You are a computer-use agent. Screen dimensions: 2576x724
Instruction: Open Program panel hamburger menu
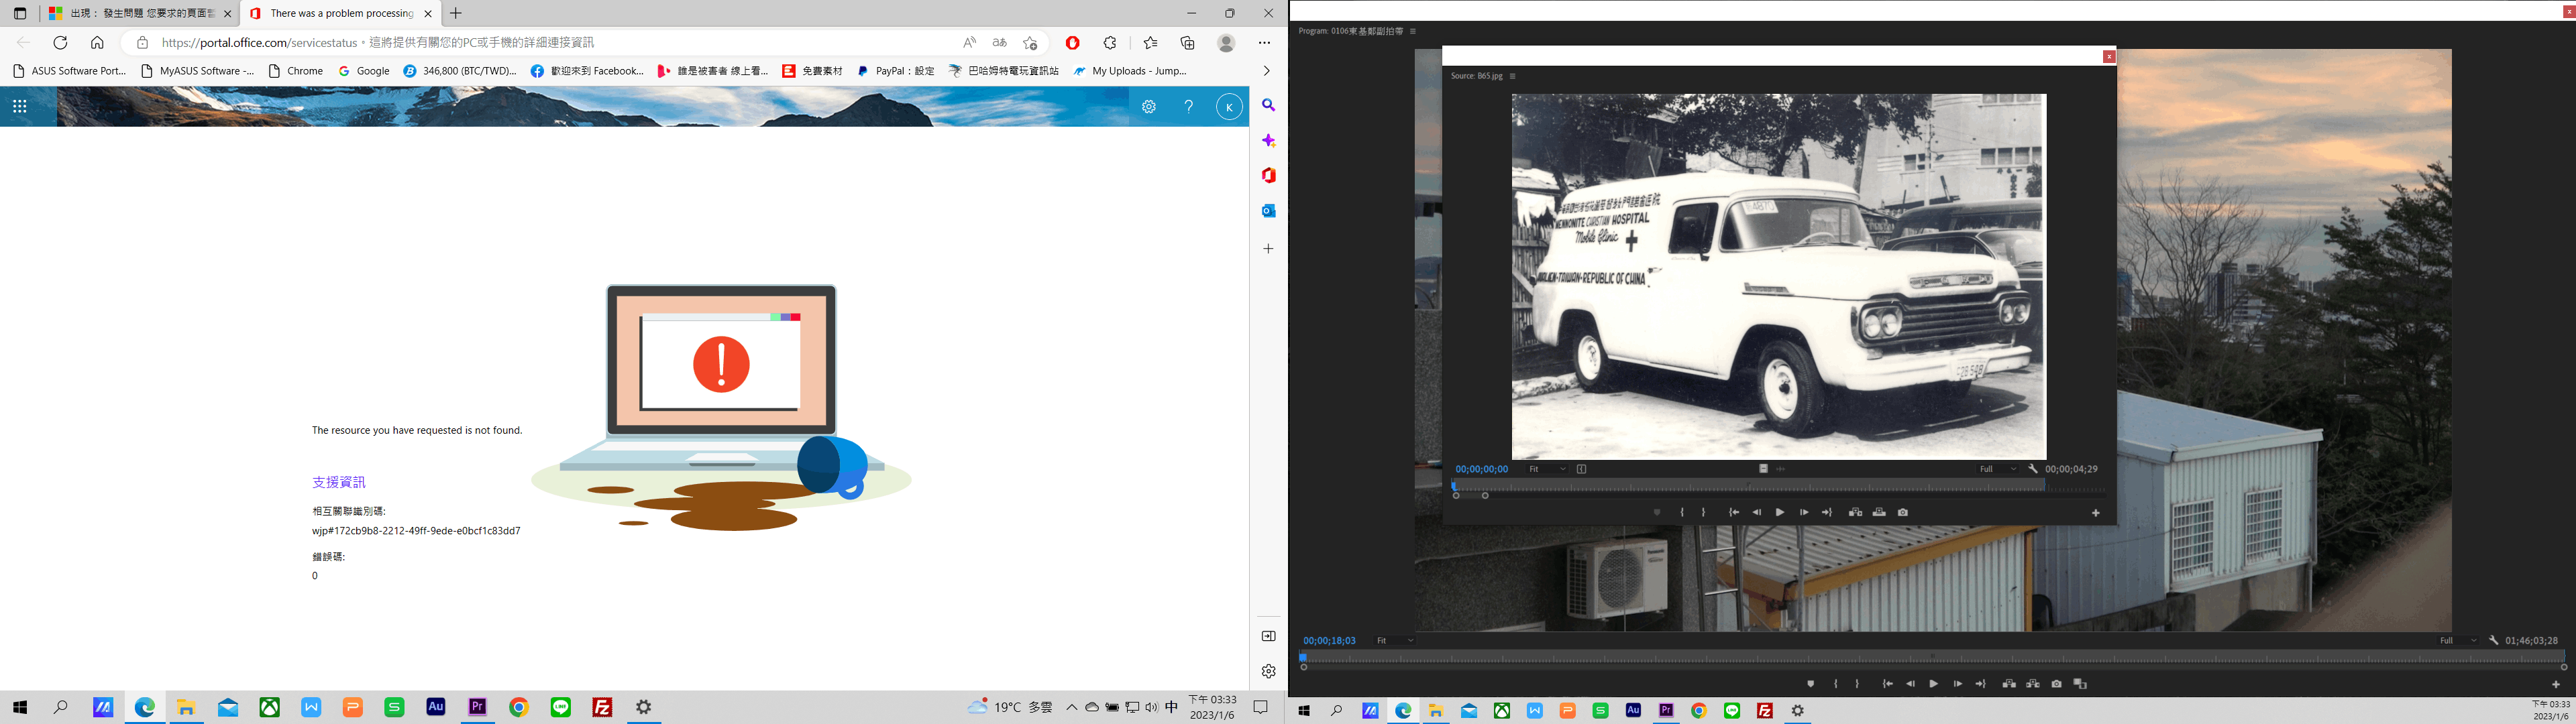(1413, 31)
